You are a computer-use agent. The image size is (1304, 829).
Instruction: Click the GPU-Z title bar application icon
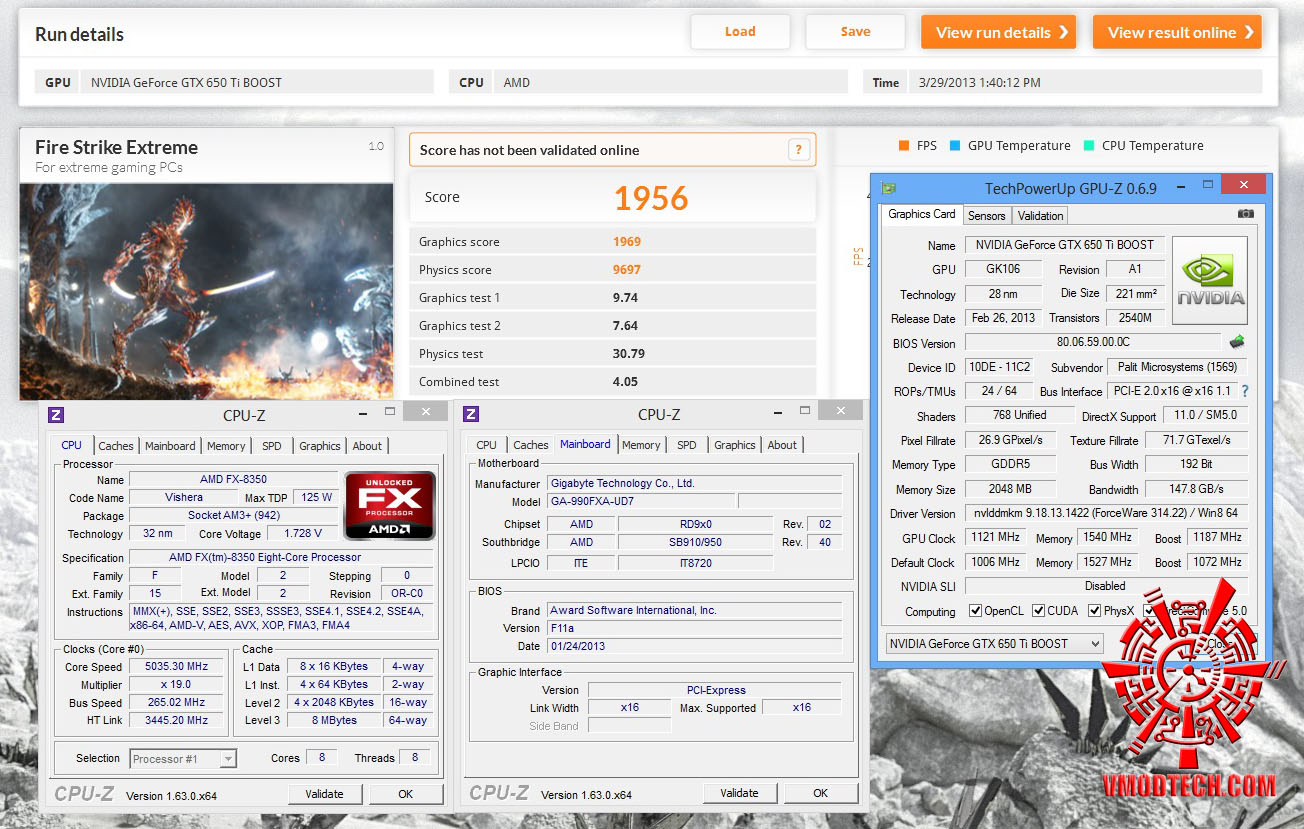coord(888,188)
